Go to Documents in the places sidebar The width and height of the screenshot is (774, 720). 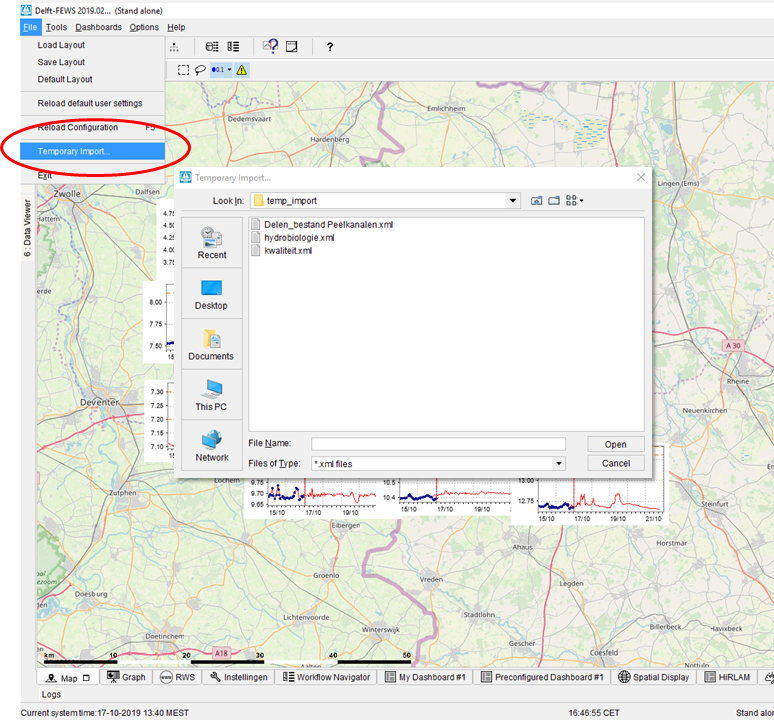[x=211, y=344]
